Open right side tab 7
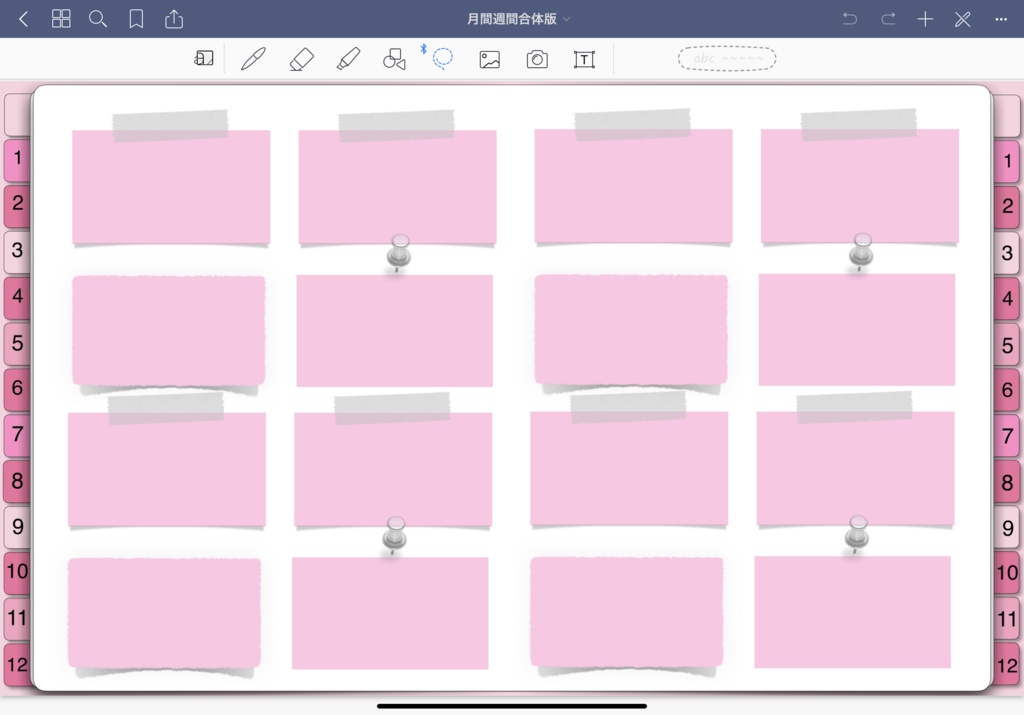 (x=1007, y=437)
